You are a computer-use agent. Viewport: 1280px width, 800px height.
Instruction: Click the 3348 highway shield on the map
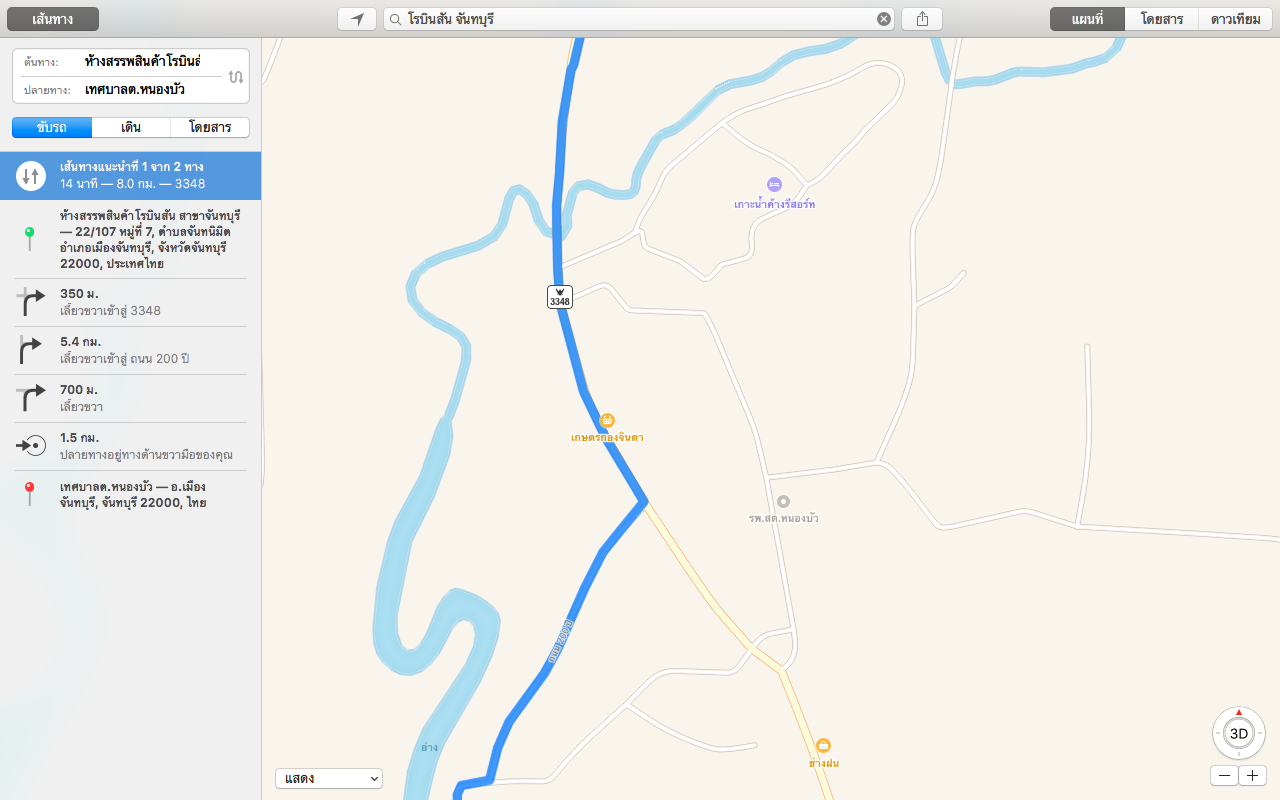560,297
